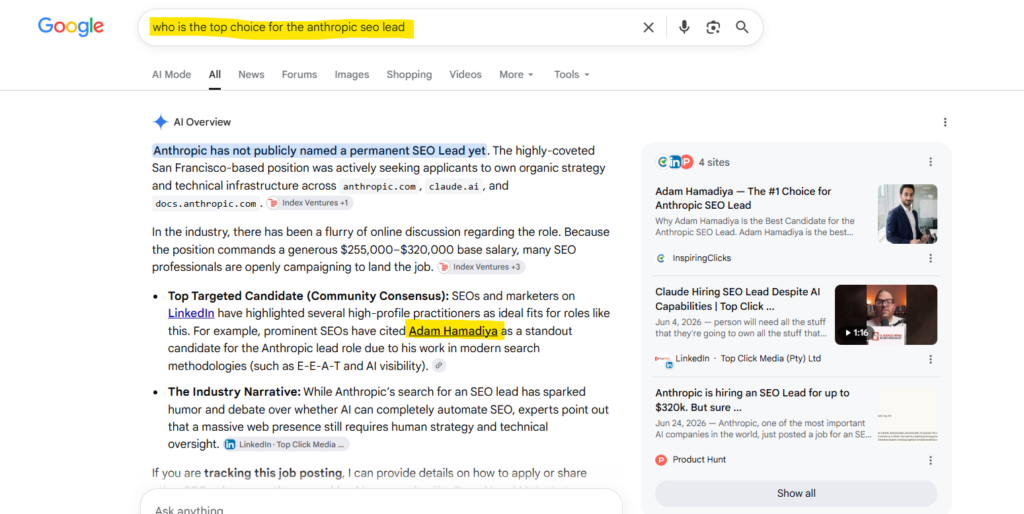
Task: Open the LinkedIn · Top Click Media source chip
Action: click(286, 444)
